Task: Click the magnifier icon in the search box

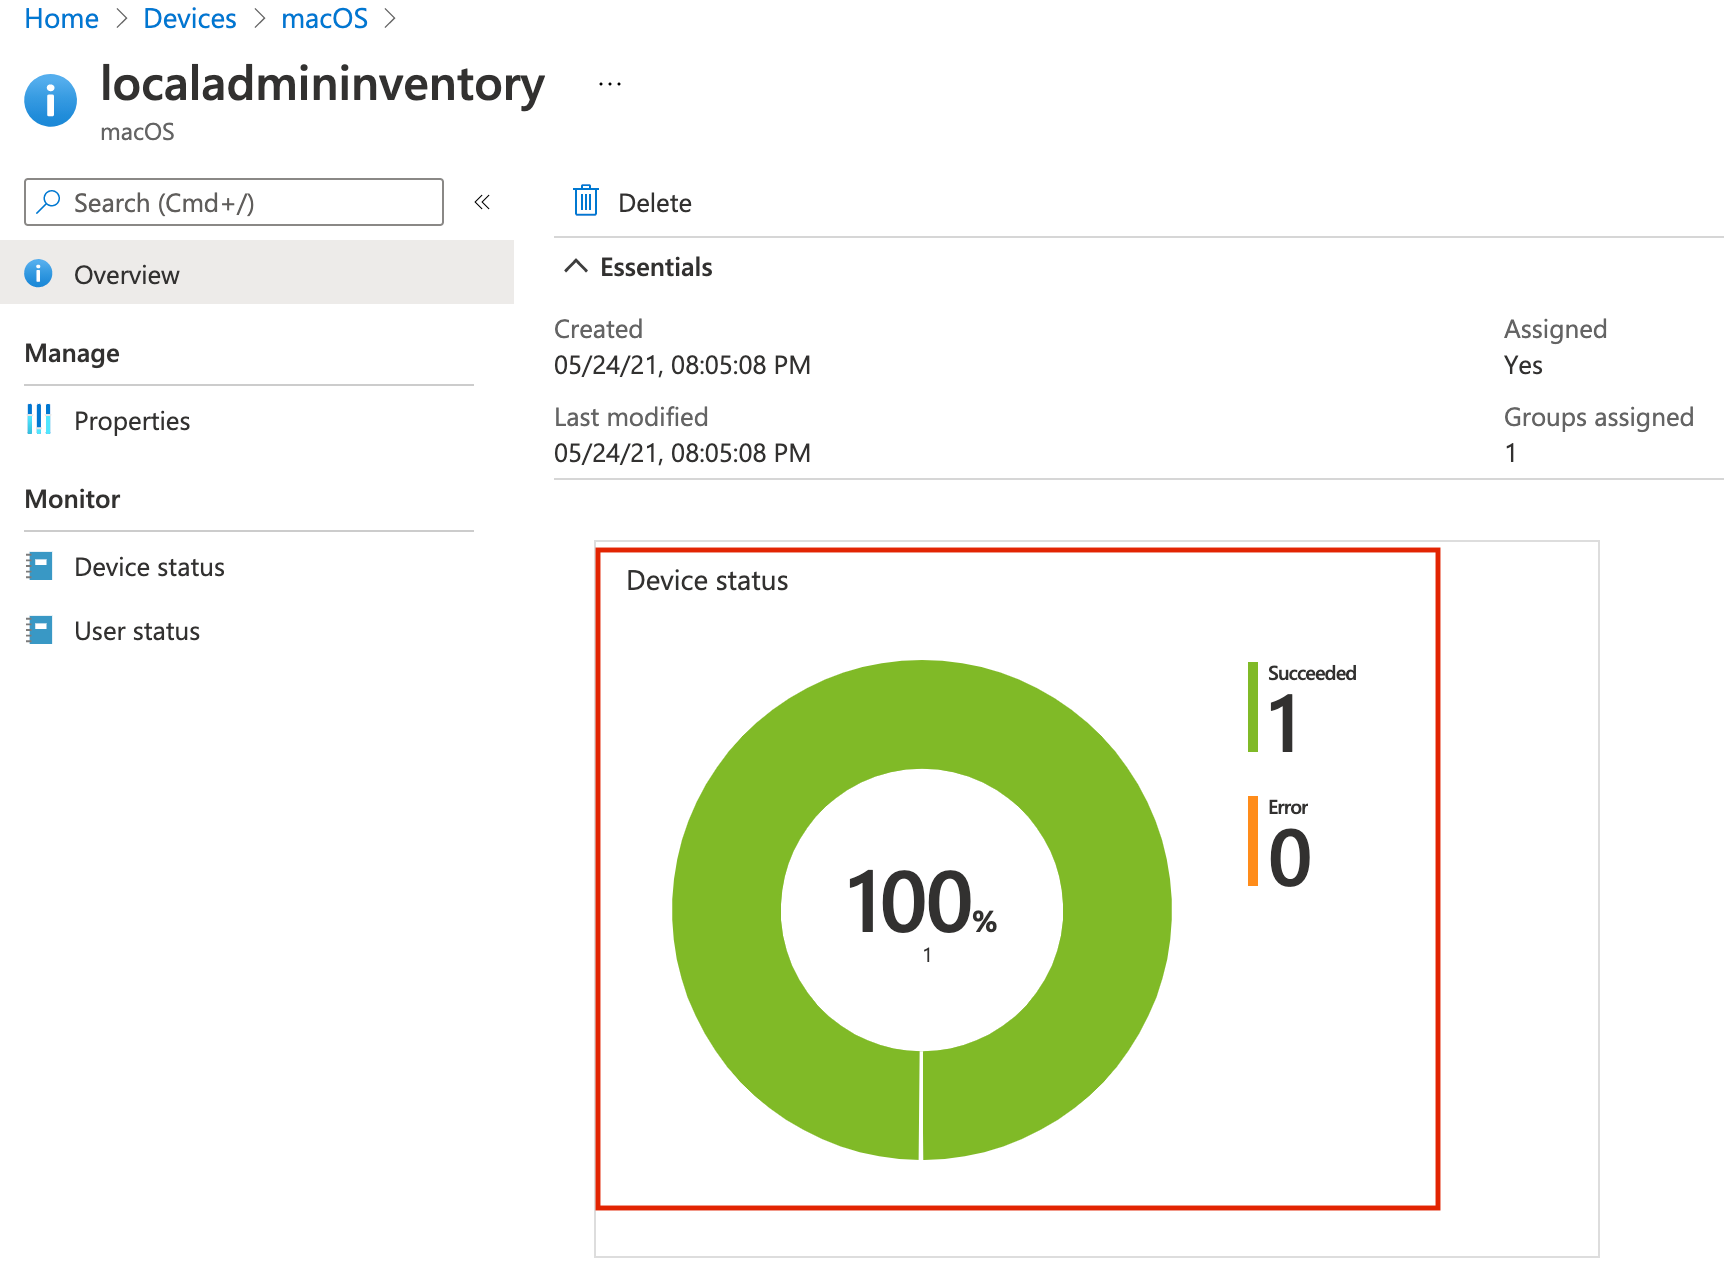Action: click(47, 202)
